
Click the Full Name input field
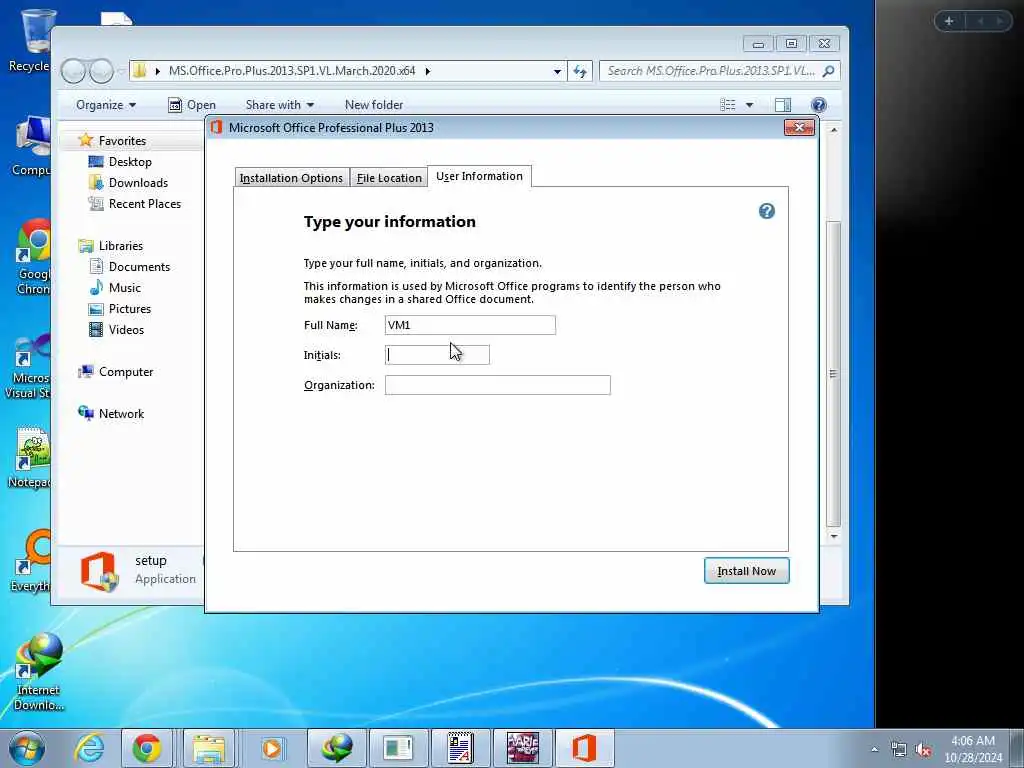[470, 325]
